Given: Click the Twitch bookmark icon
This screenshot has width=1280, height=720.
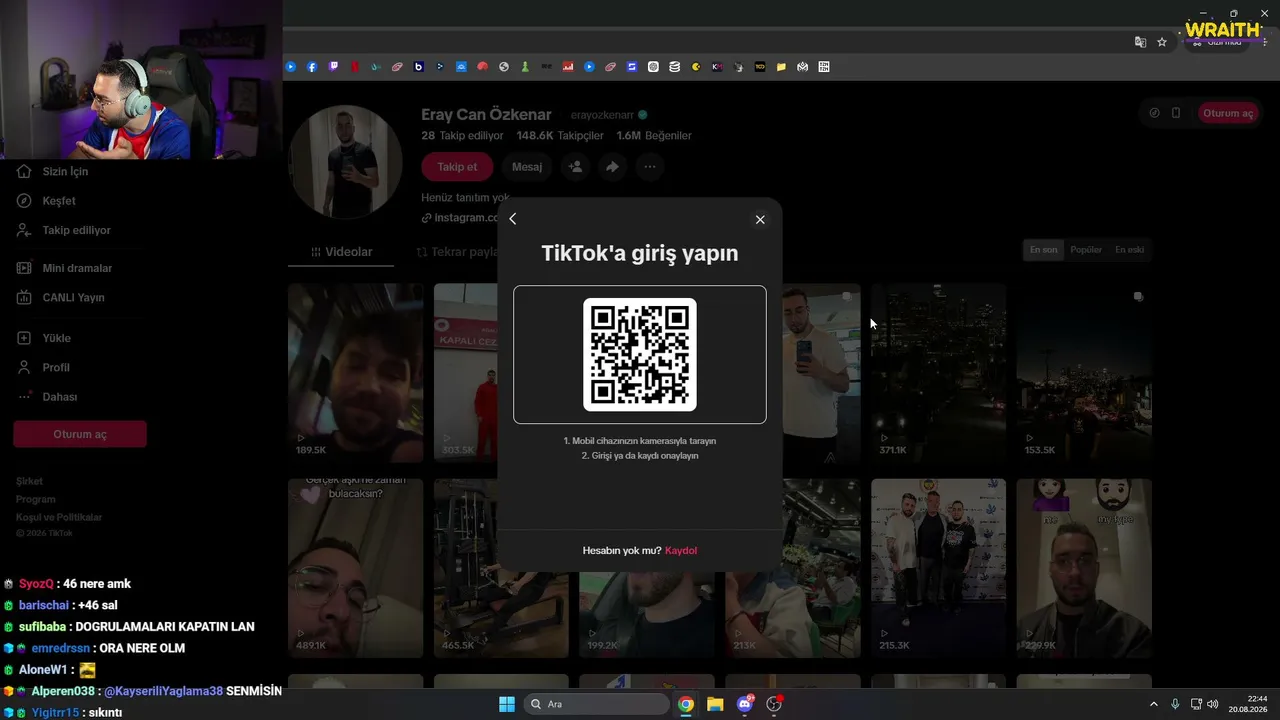Looking at the screenshot, I should tap(333, 67).
